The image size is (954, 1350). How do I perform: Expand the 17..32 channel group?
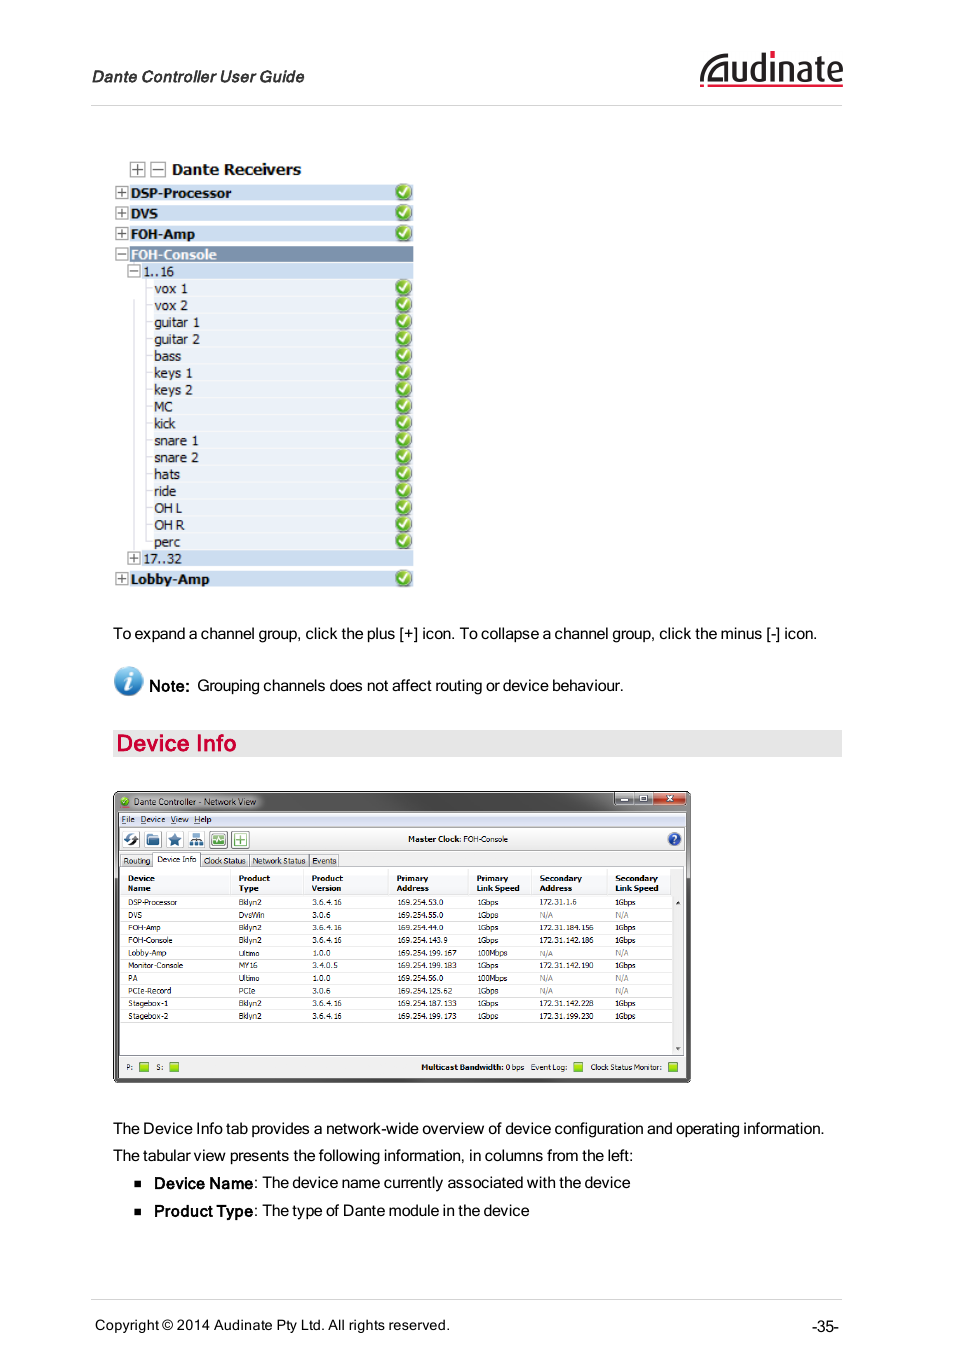pos(134,558)
